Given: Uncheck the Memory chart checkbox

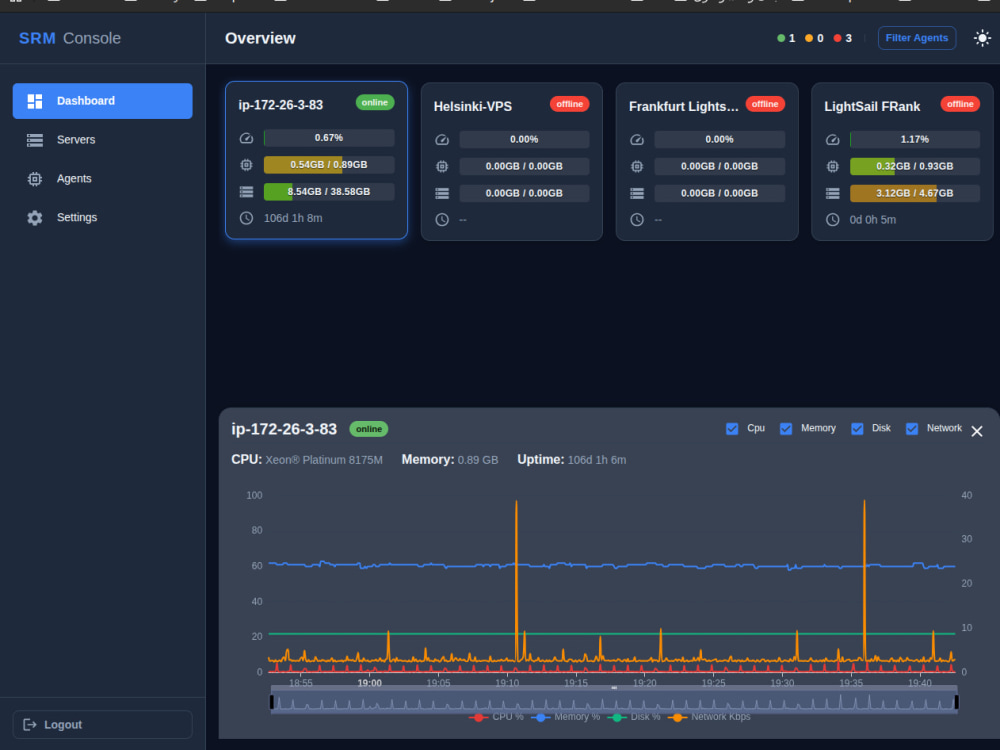Looking at the screenshot, I should click(x=786, y=429).
